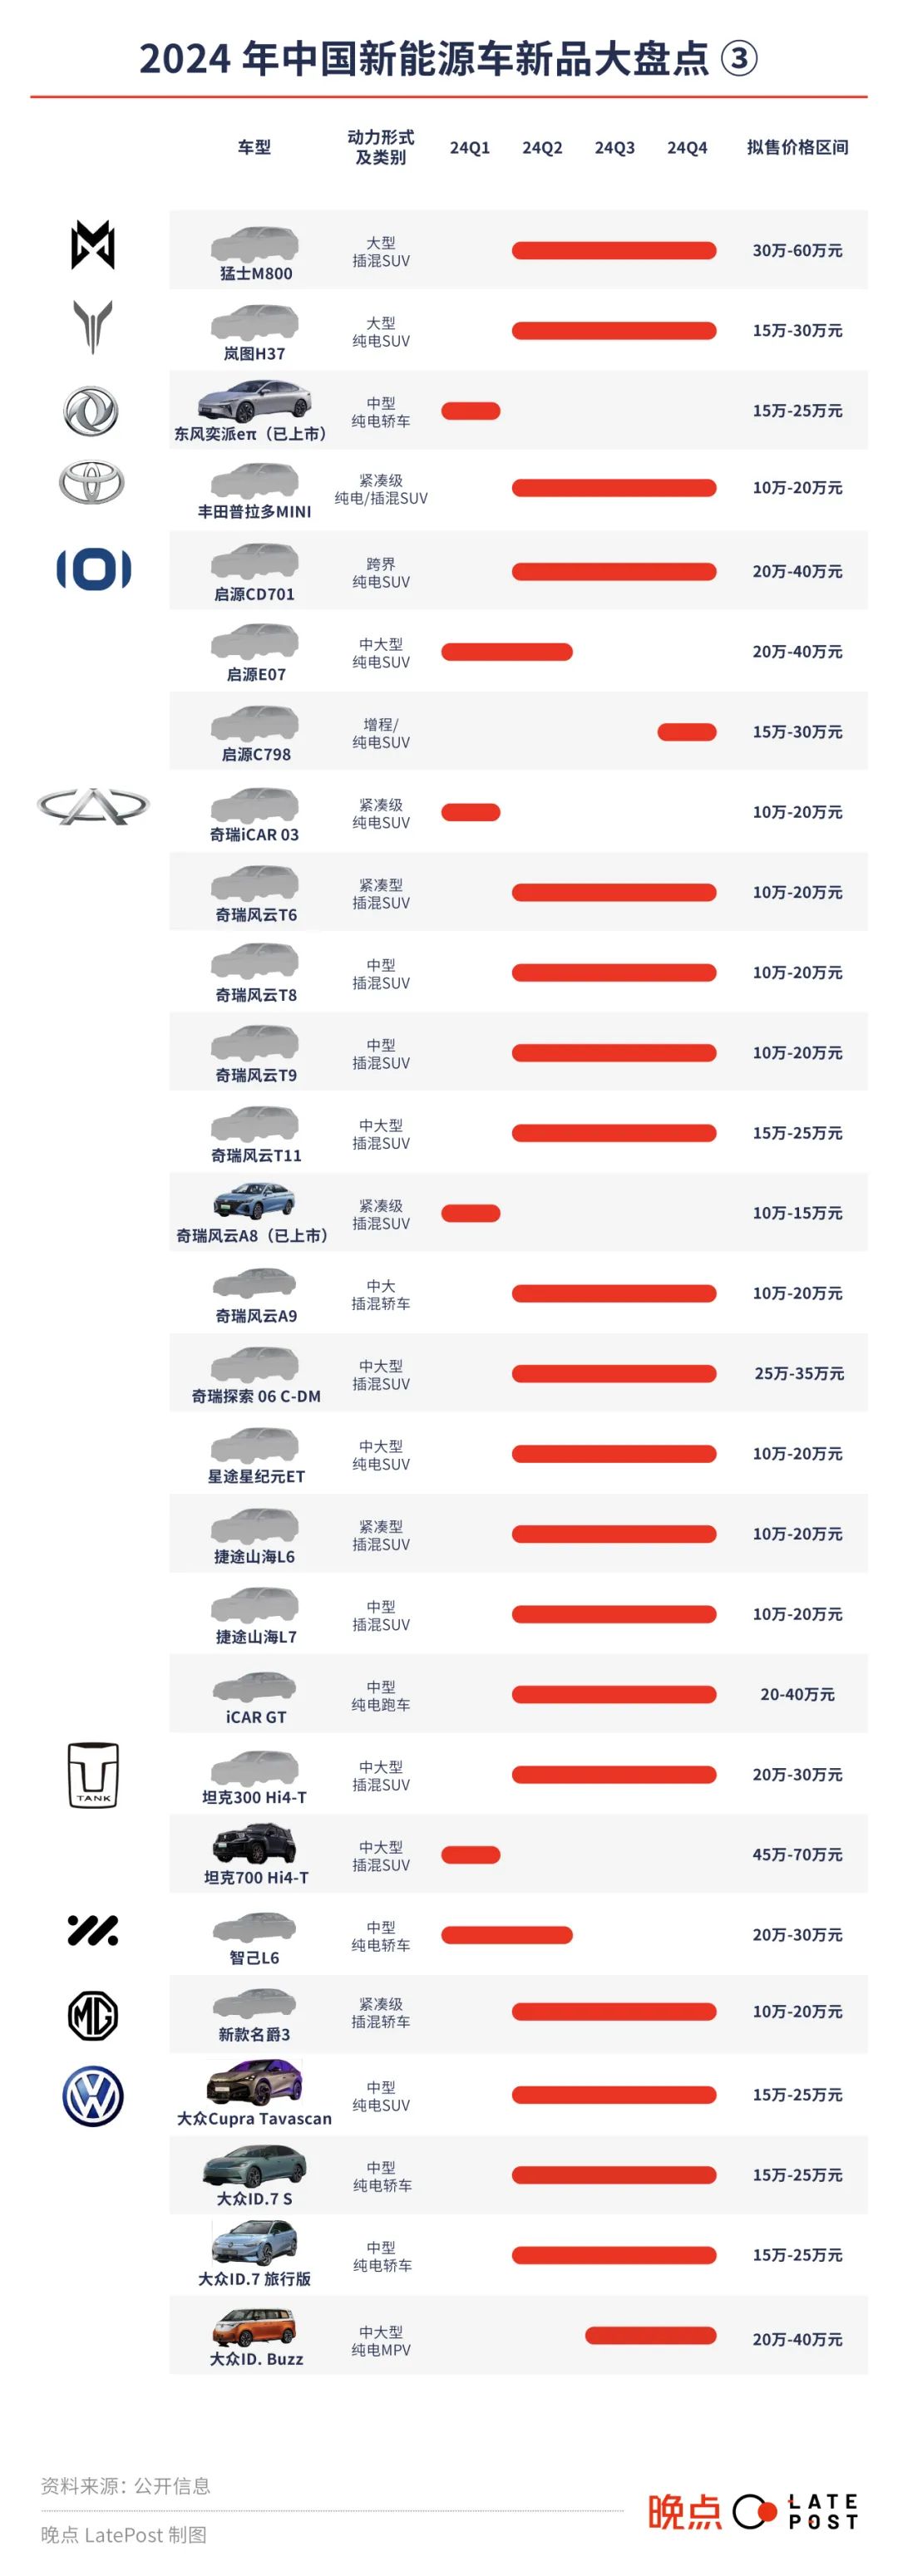This screenshot has height=2576, width=898.
Task: Click the Volkswagen logo
Action: (93, 2096)
